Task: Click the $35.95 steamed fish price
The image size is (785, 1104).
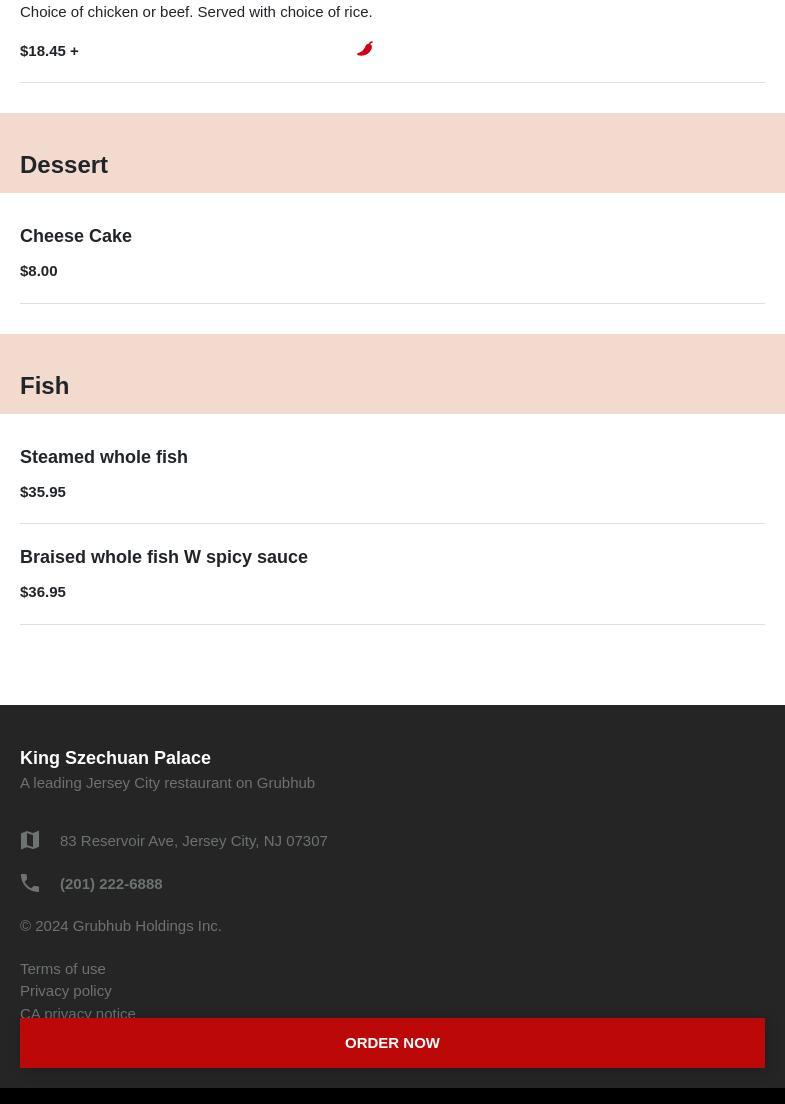Action: click(43, 492)
